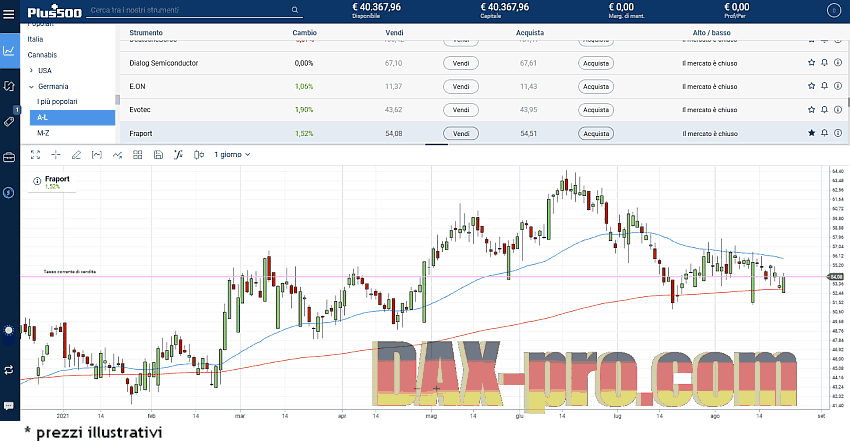This screenshot has width=850, height=442.
Task: Open the closed positions briefcase icon
Action: [9, 157]
